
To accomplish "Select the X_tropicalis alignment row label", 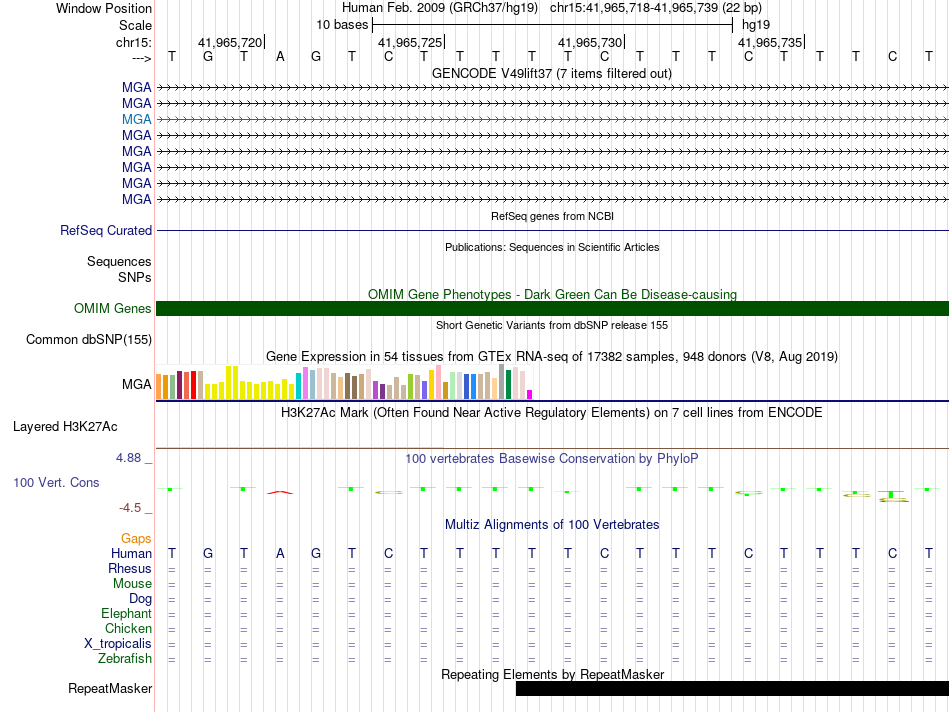I will [118, 644].
